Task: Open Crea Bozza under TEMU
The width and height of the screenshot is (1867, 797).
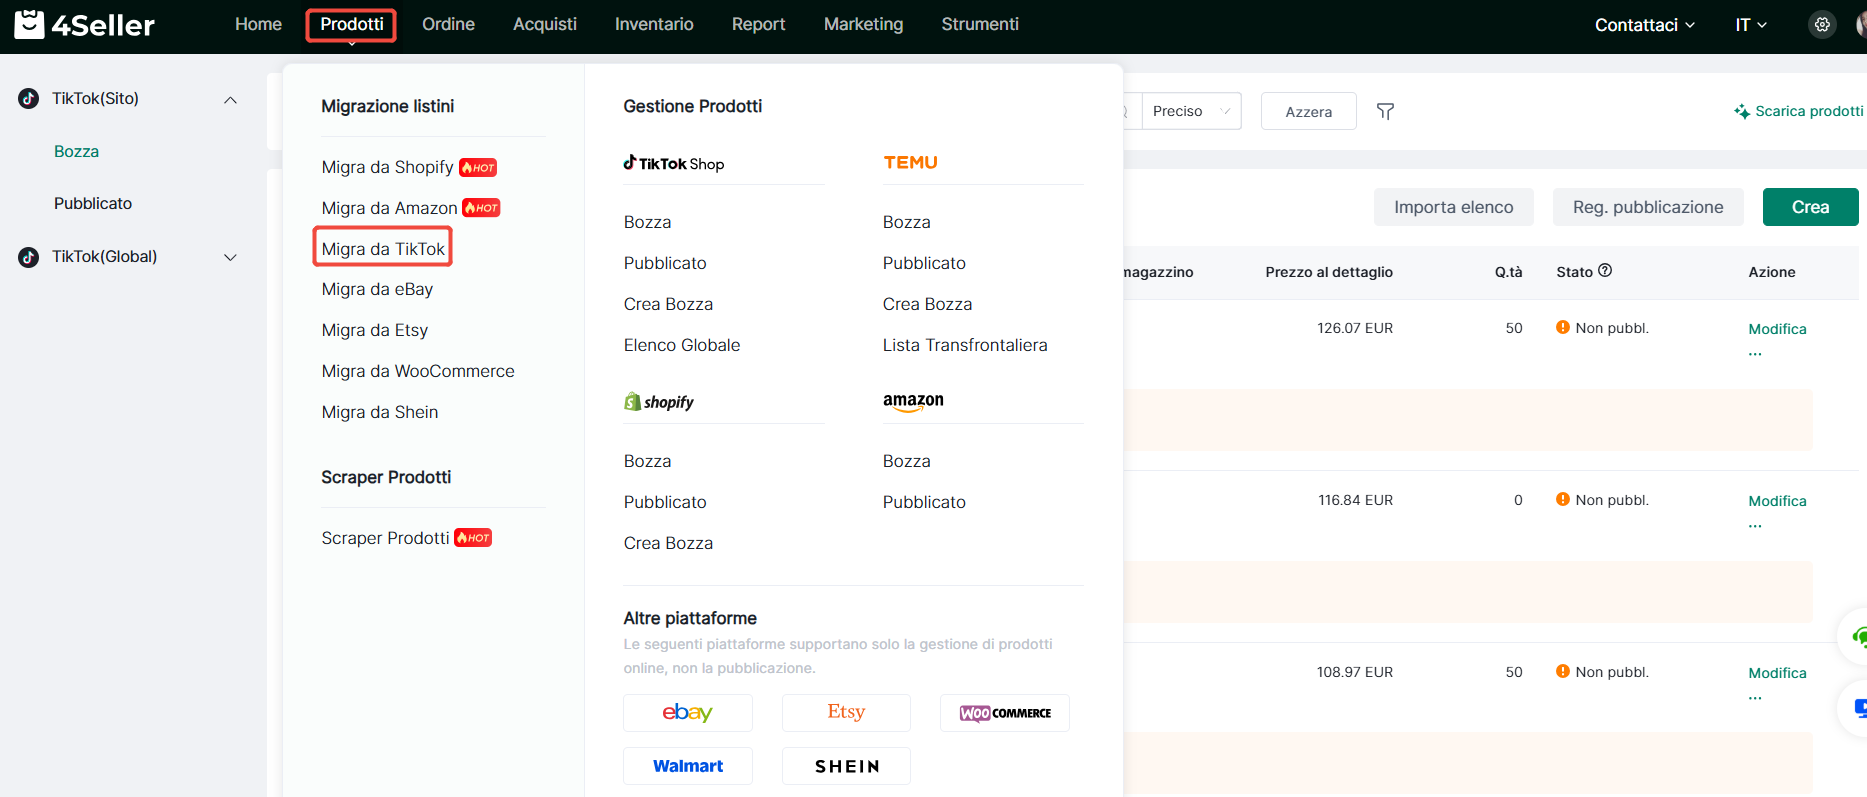Action: pyautogui.click(x=927, y=304)
